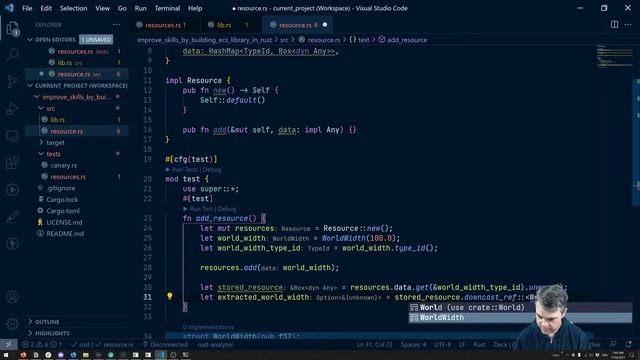Open the Extensions view icon
640x360 pixels.
(x=13, y=163)
